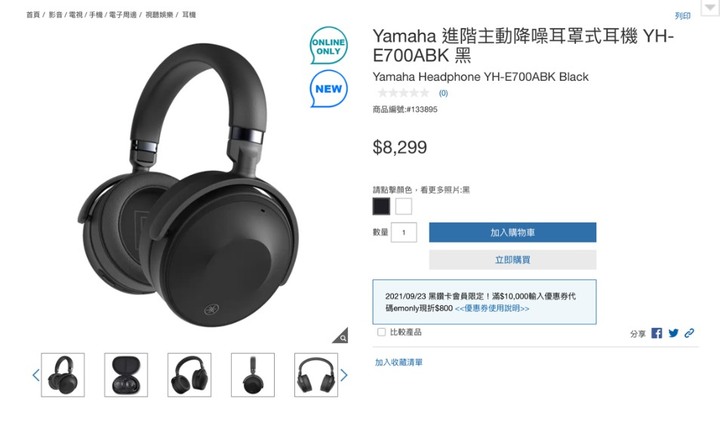
Task: Share product on Facebook
Action: click(657, 333)
